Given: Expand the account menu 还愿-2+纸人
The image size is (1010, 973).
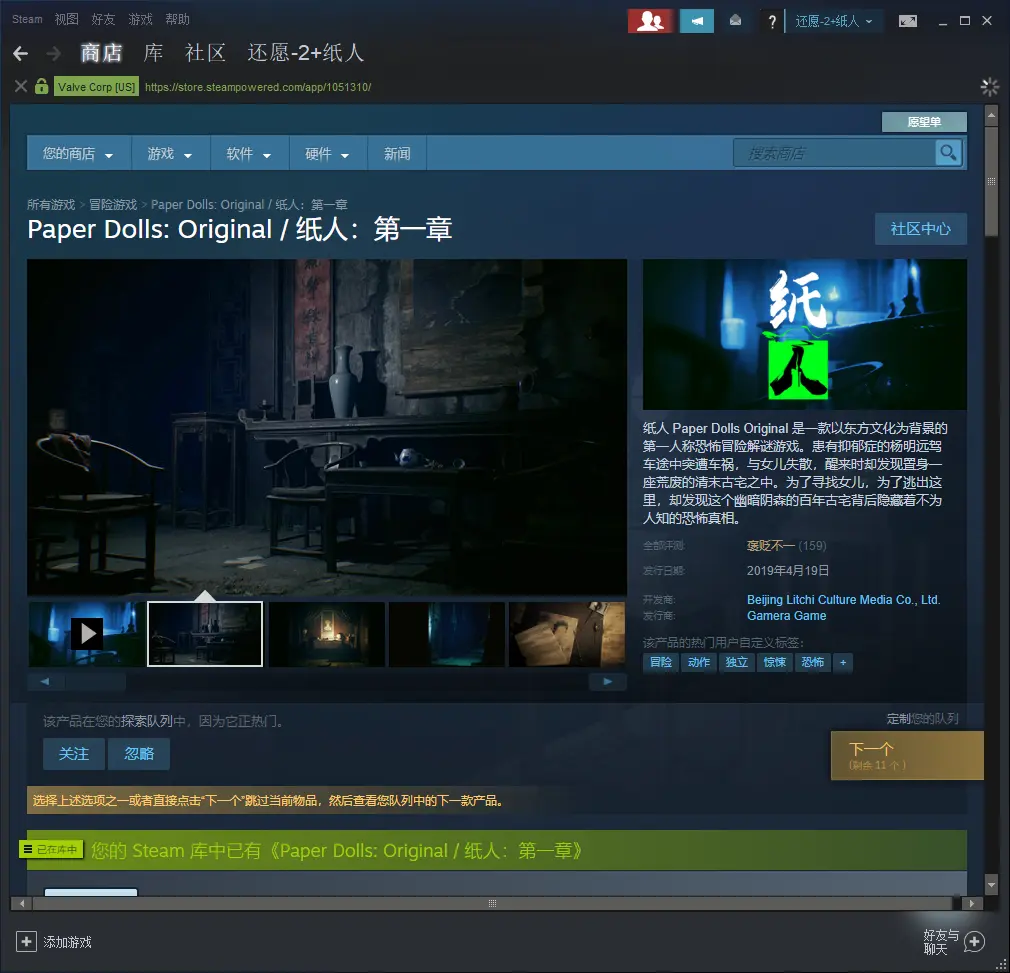Looking at the screenshot, I should (834, 21).
